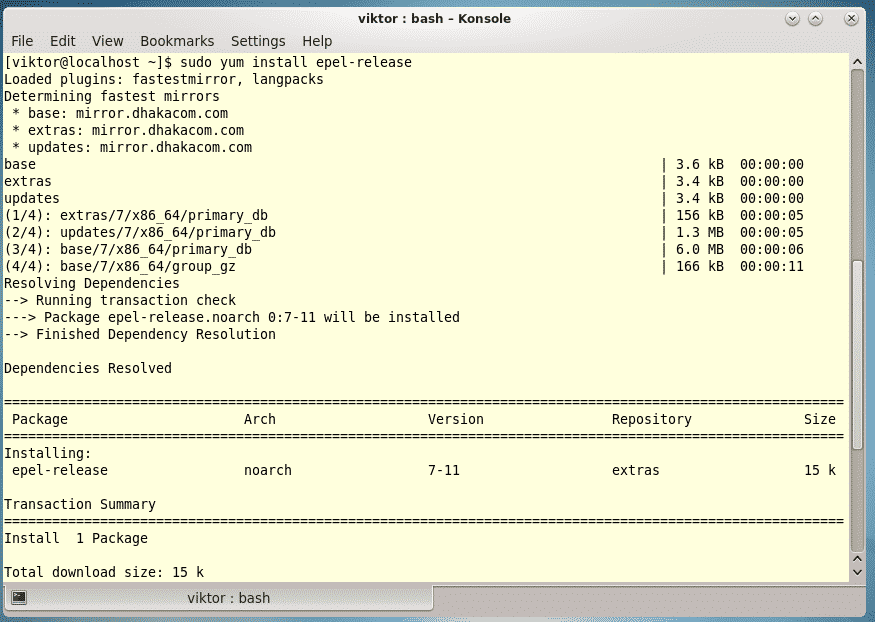Click the terminal scrollbar handle
The image size is (875, 622).
[857, 410]
